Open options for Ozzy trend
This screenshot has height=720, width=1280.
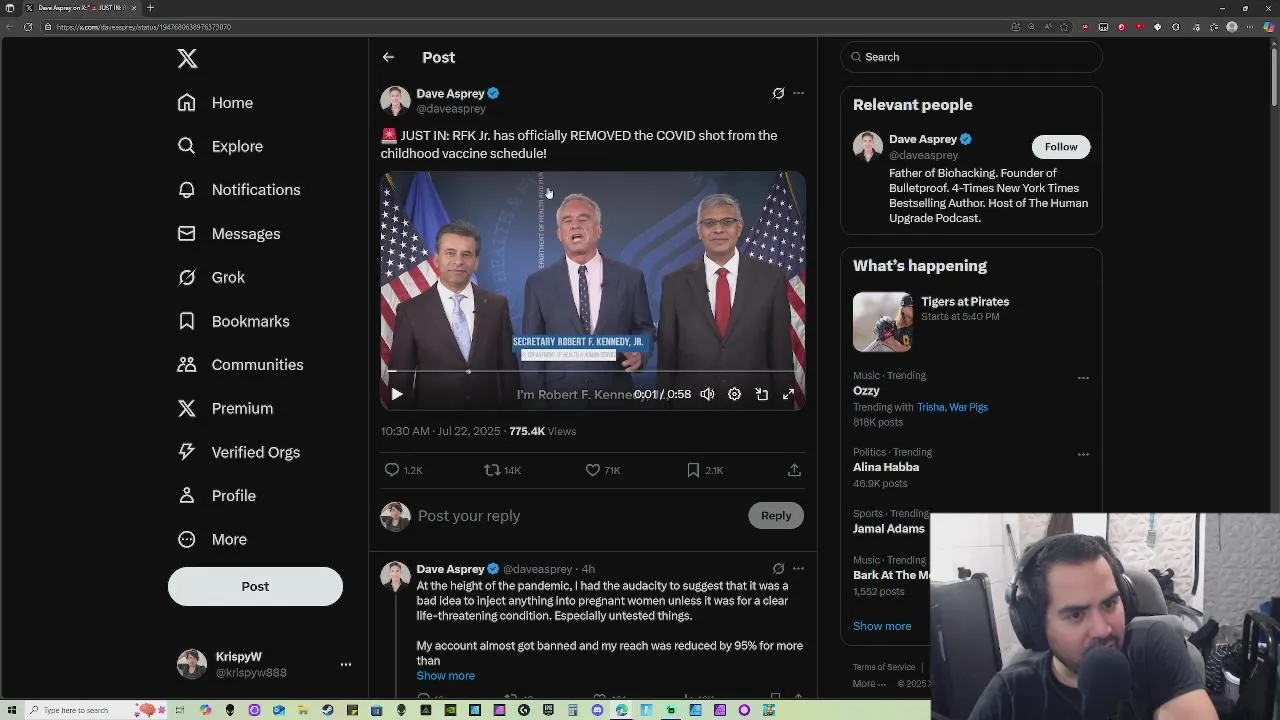(1083, 378)
